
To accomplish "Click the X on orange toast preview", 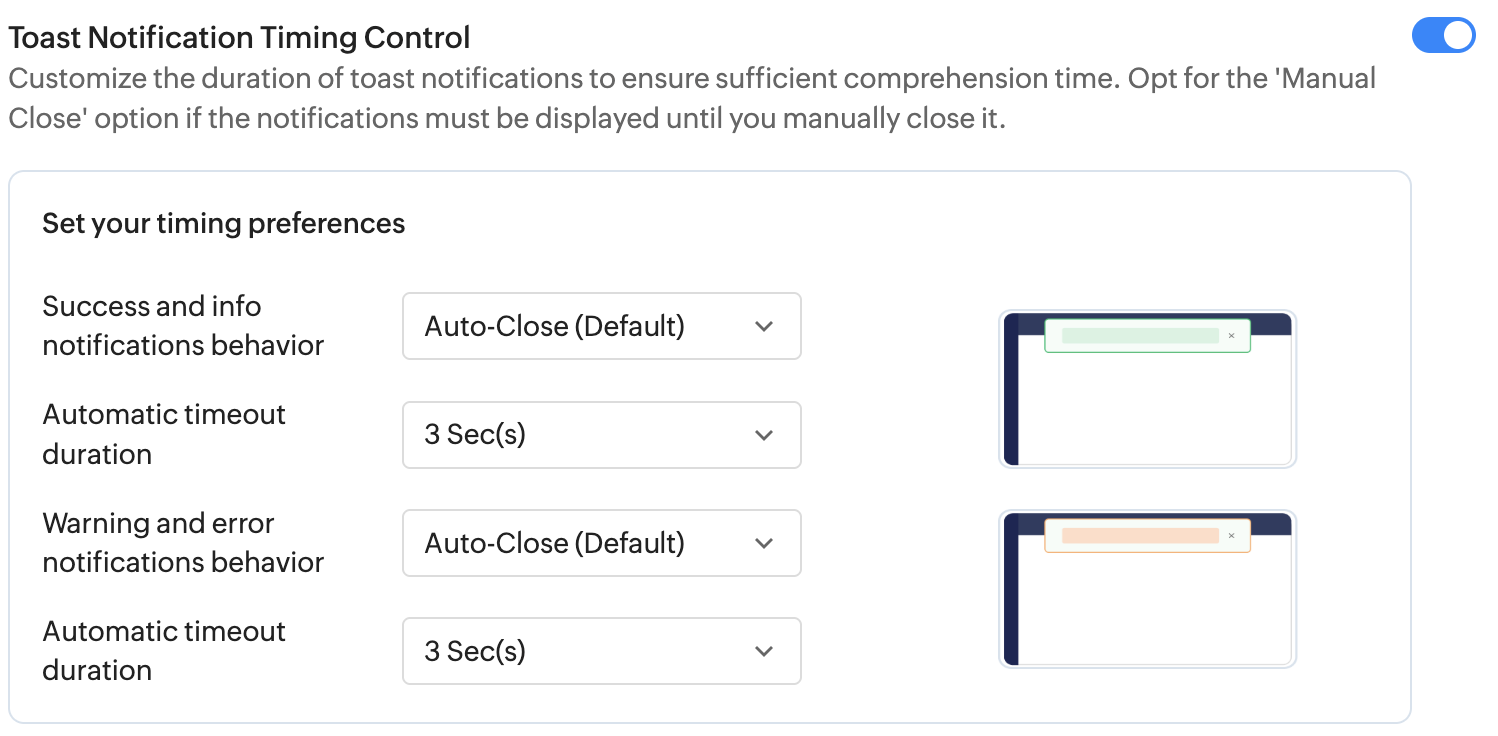I will click(x=1231, y=536).
